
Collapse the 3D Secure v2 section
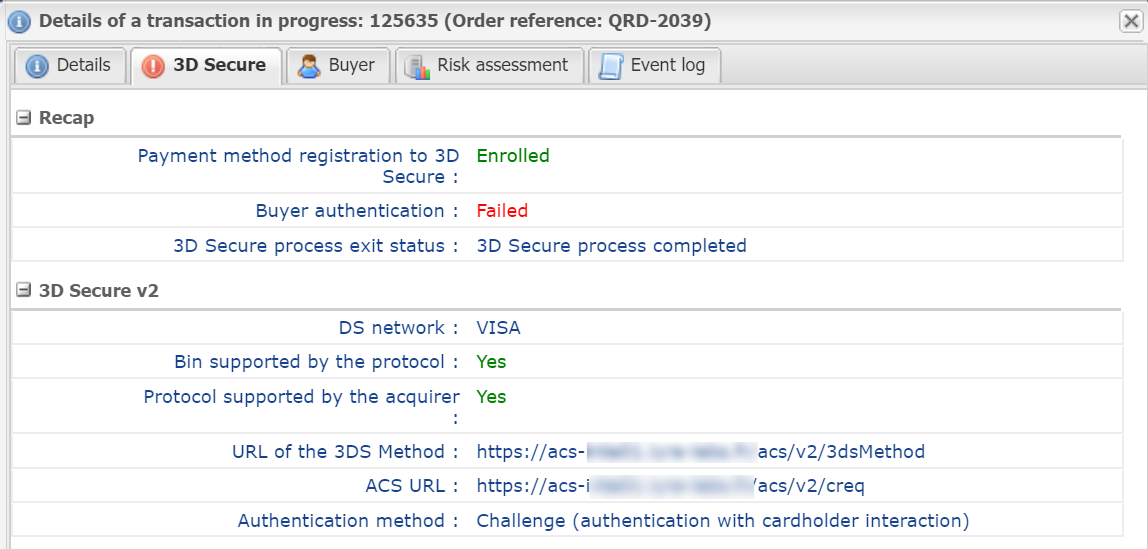click(23, 291)
